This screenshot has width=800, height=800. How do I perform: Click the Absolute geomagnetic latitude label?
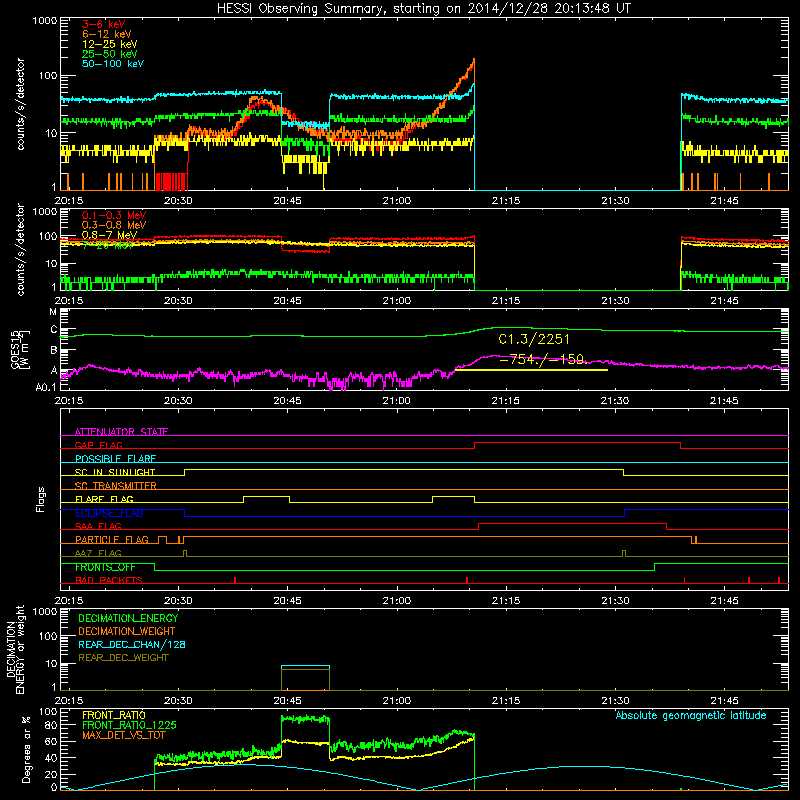(x=691, y=715)
